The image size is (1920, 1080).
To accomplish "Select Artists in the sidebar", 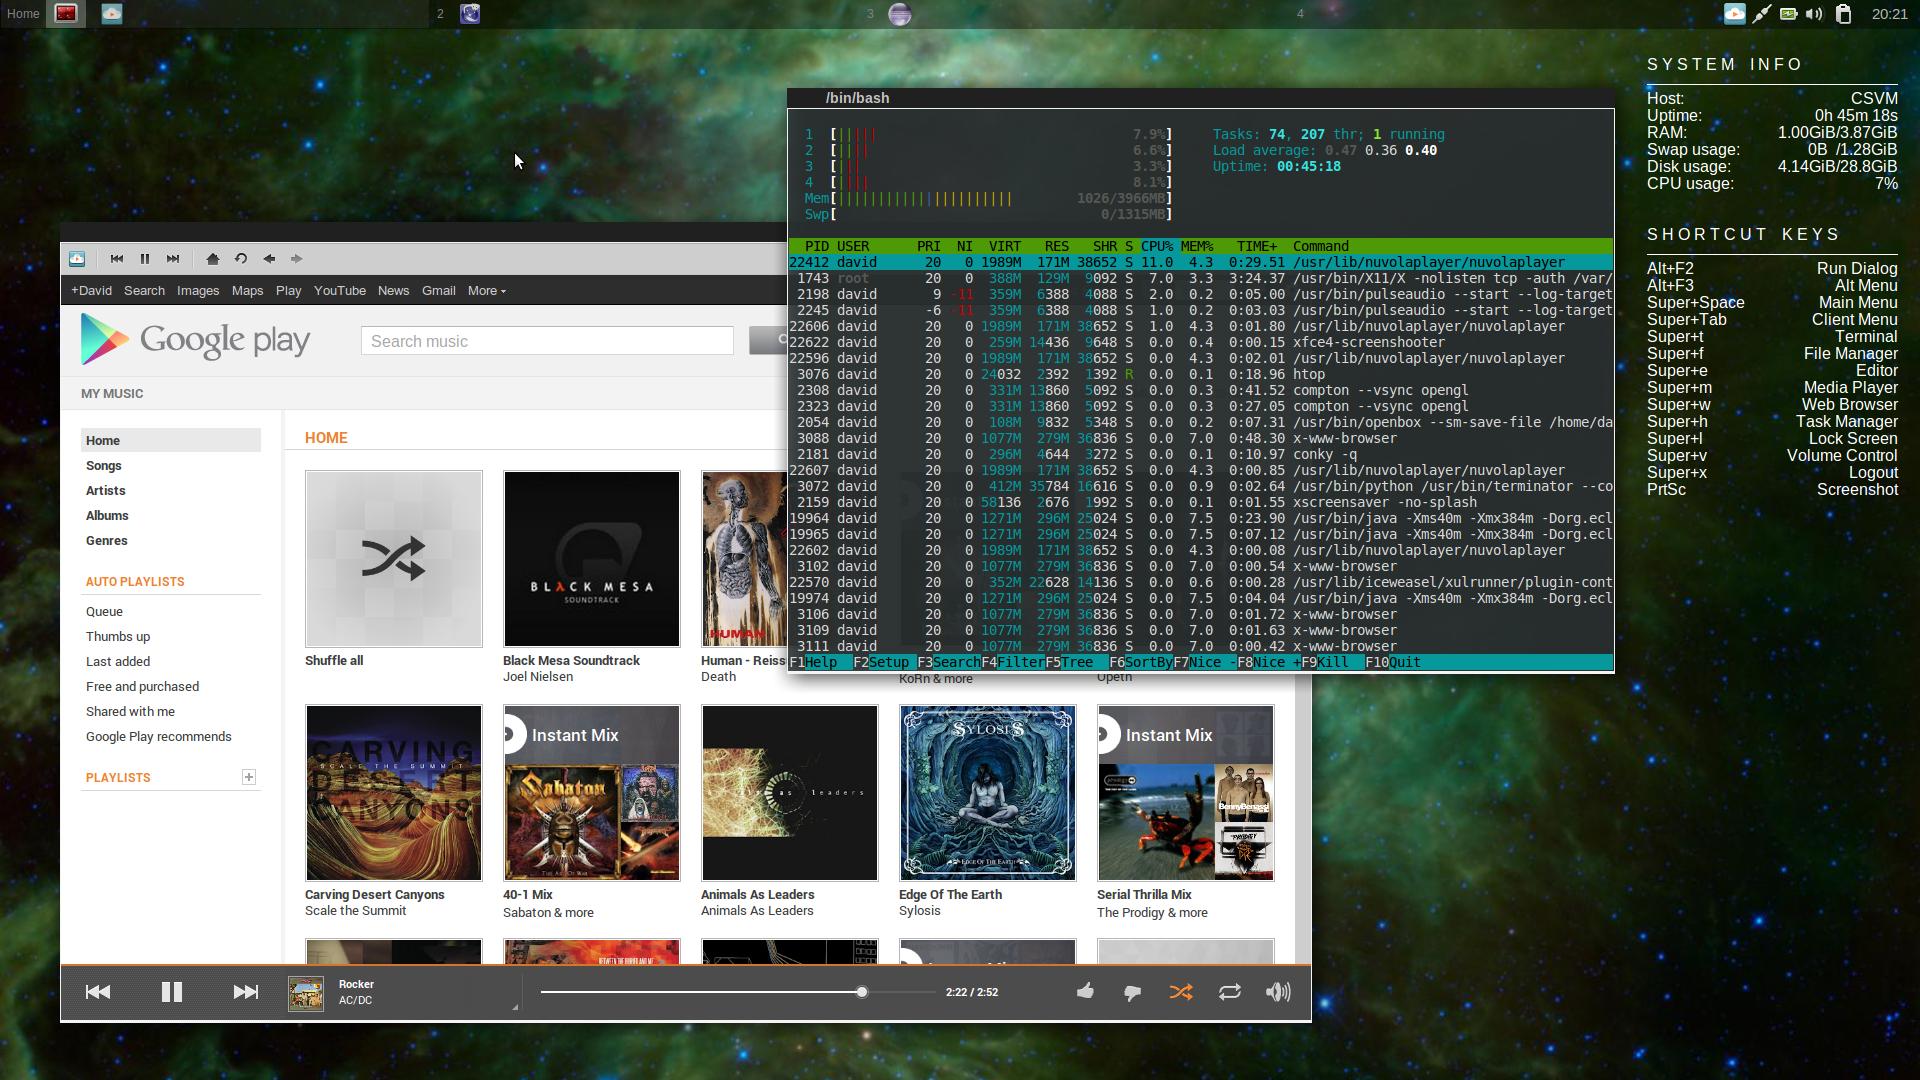I will point(106,491).
